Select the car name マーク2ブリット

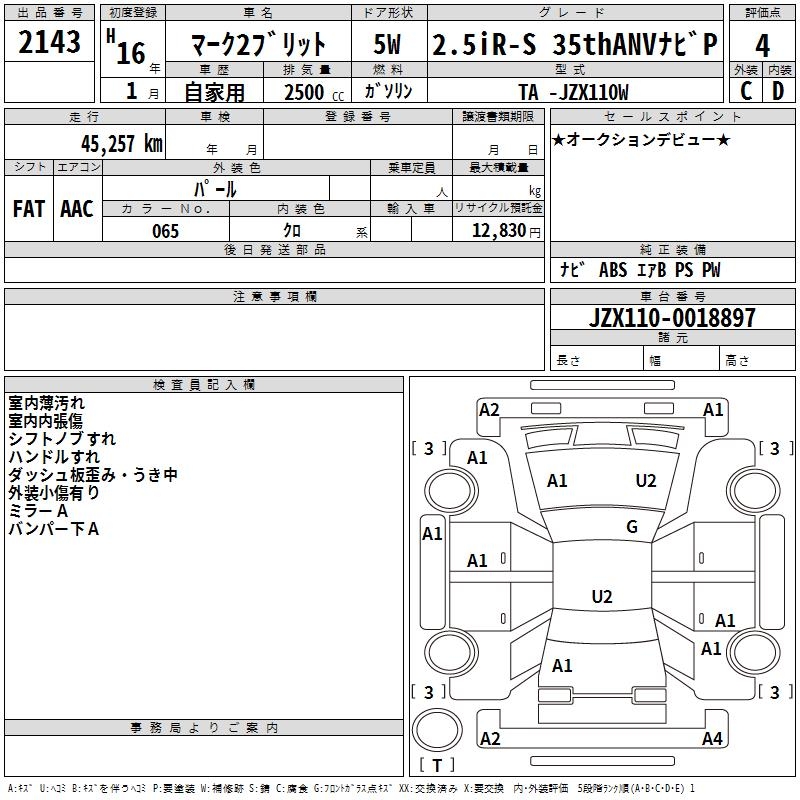click(258, 44)
